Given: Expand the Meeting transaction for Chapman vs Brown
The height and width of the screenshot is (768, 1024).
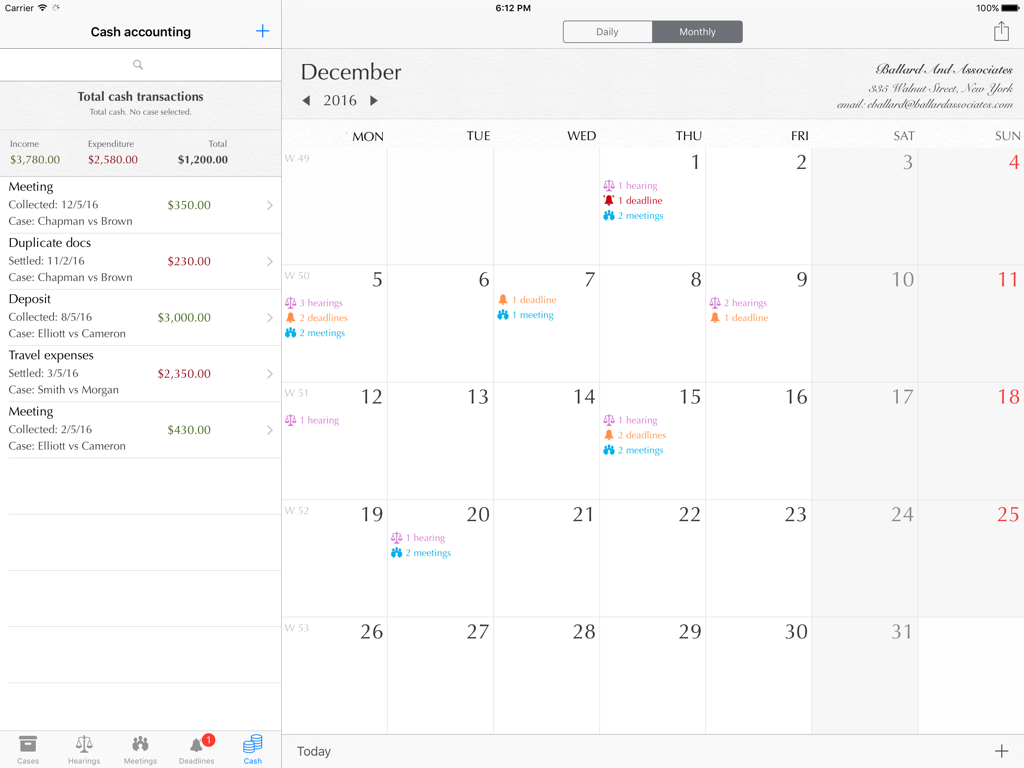Looking at the screenshot, I should [x=140, y=205].
